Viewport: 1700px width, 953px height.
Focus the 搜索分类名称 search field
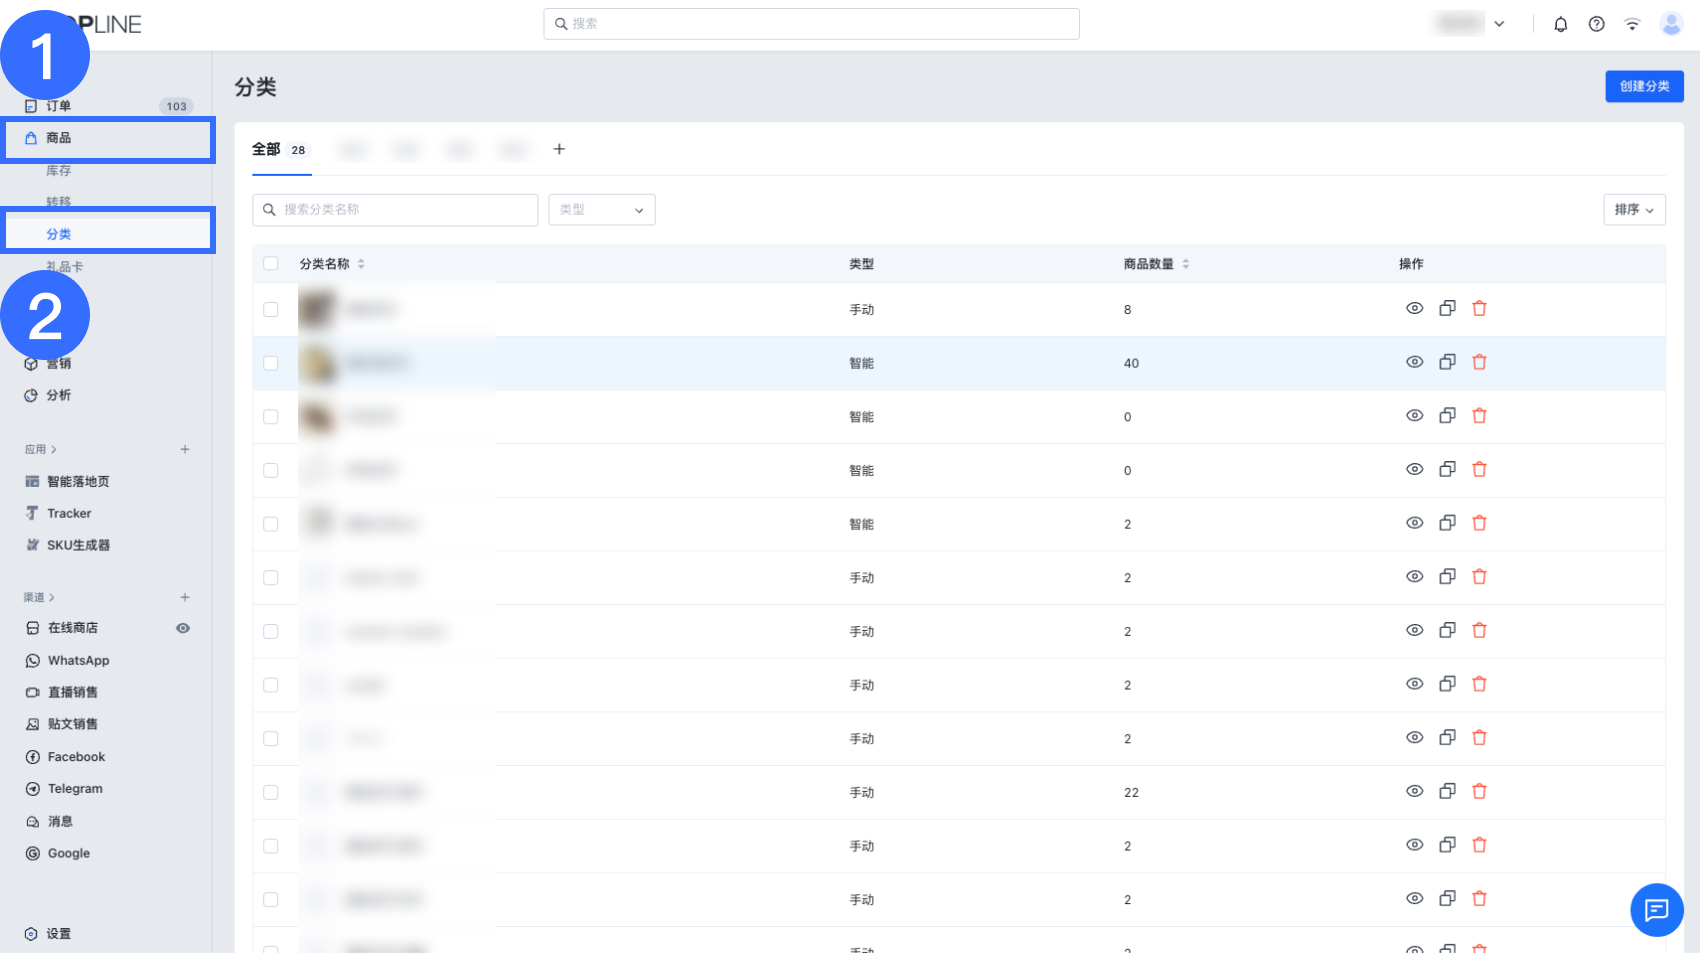pos(395,210)
